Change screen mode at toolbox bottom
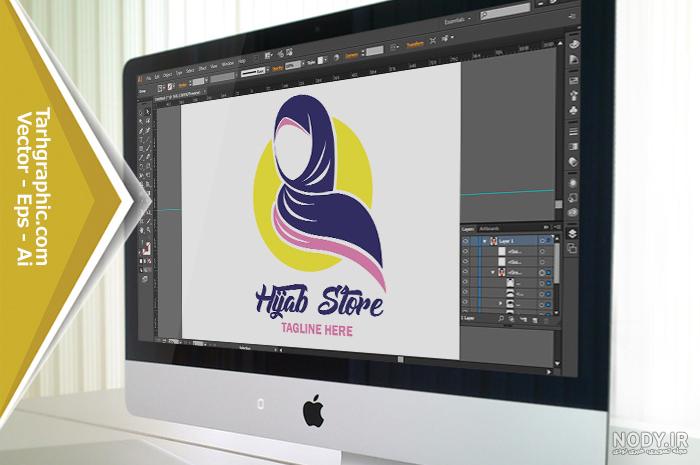700x465 pixels. click(145, 278)
